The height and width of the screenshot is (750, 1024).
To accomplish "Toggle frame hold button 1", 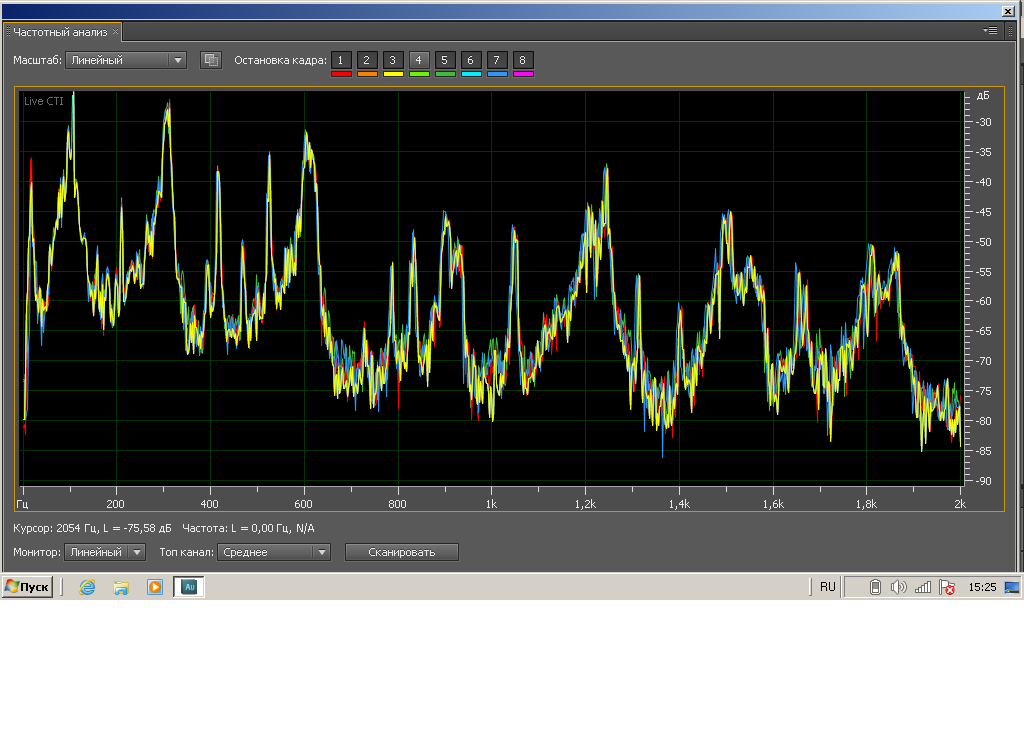I will pyautogui.click(x=341, y=60).
